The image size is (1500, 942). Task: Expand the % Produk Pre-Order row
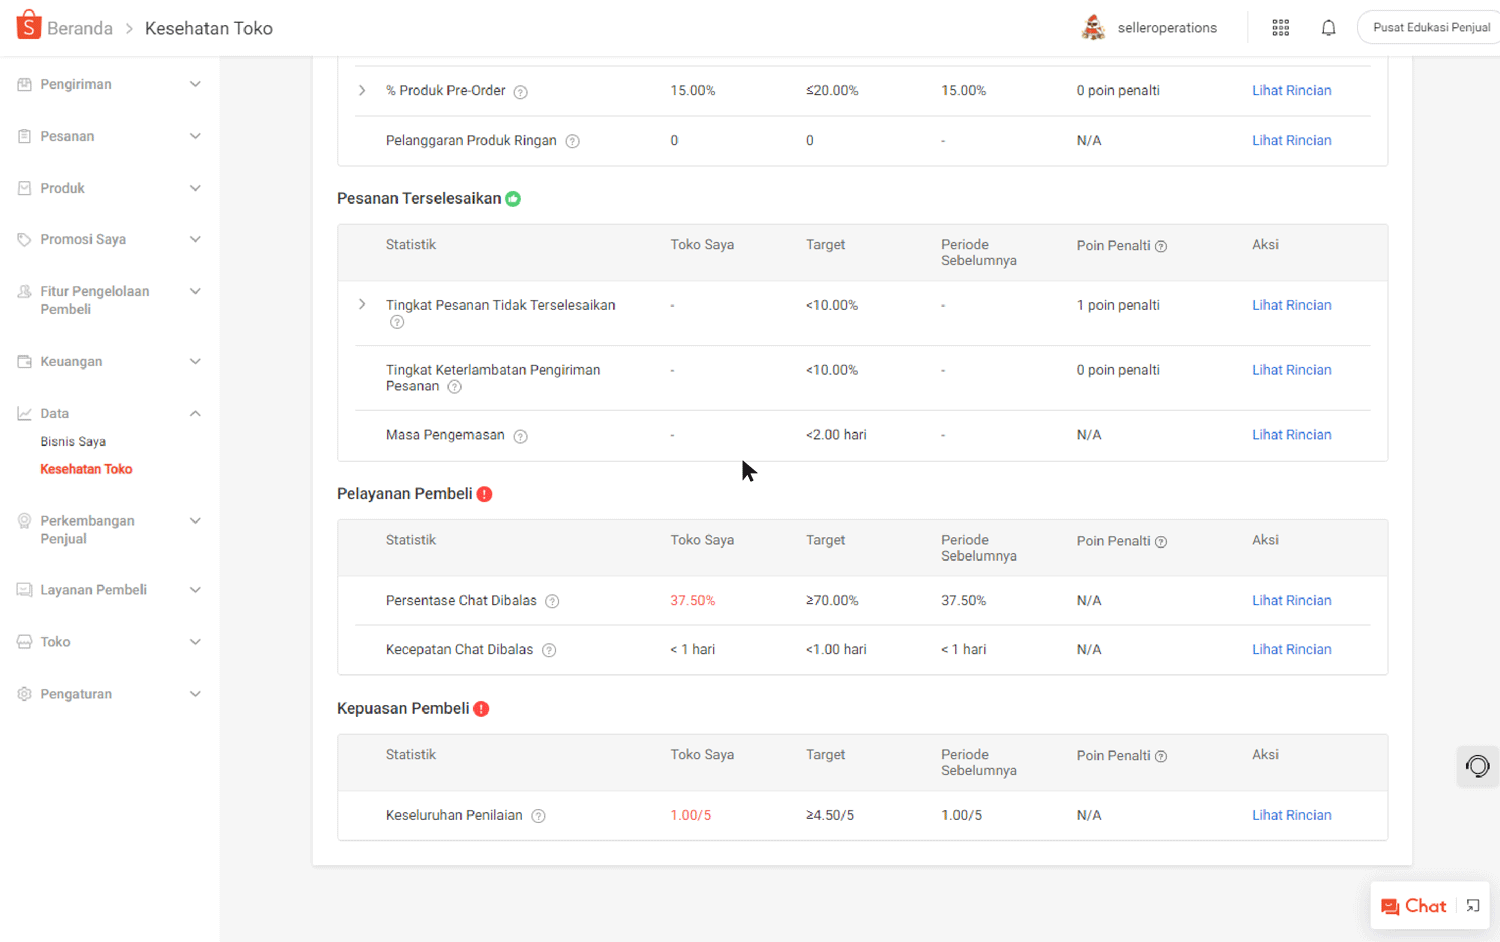coord(362,91)
